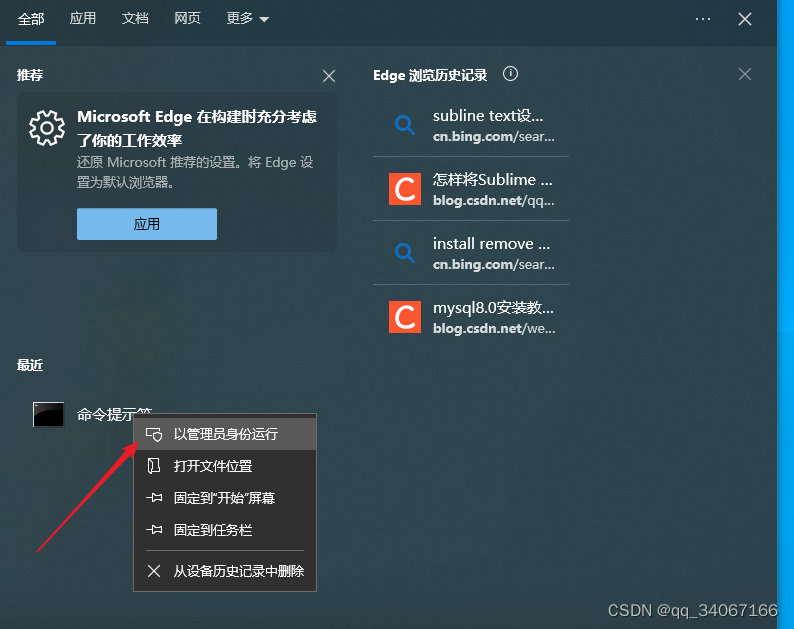794x629 pixels.
Task: Open the subline text设... history entry
Action: tap(471, 125)
